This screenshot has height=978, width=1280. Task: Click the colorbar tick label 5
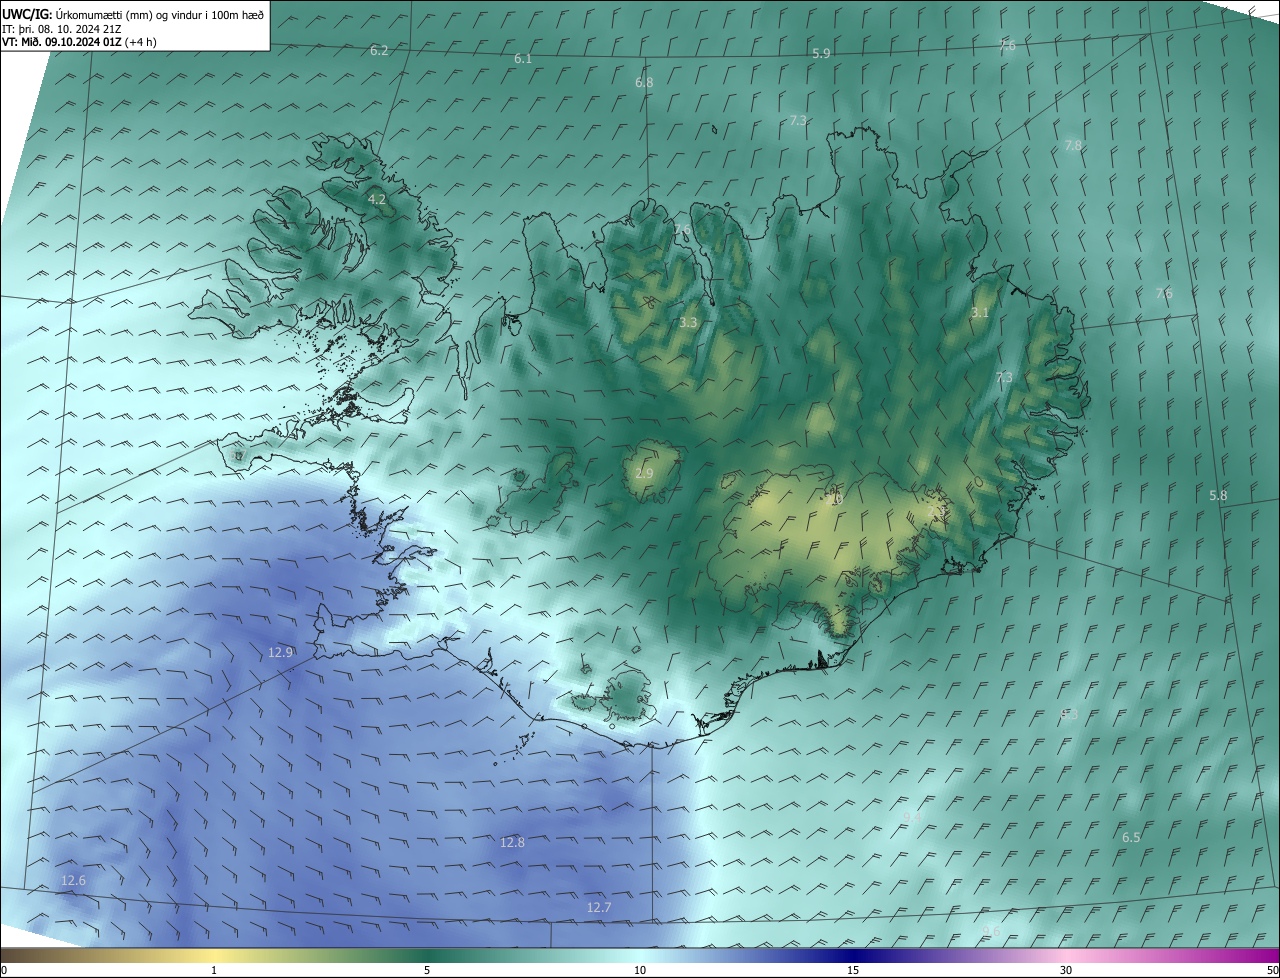coord(427,970)
